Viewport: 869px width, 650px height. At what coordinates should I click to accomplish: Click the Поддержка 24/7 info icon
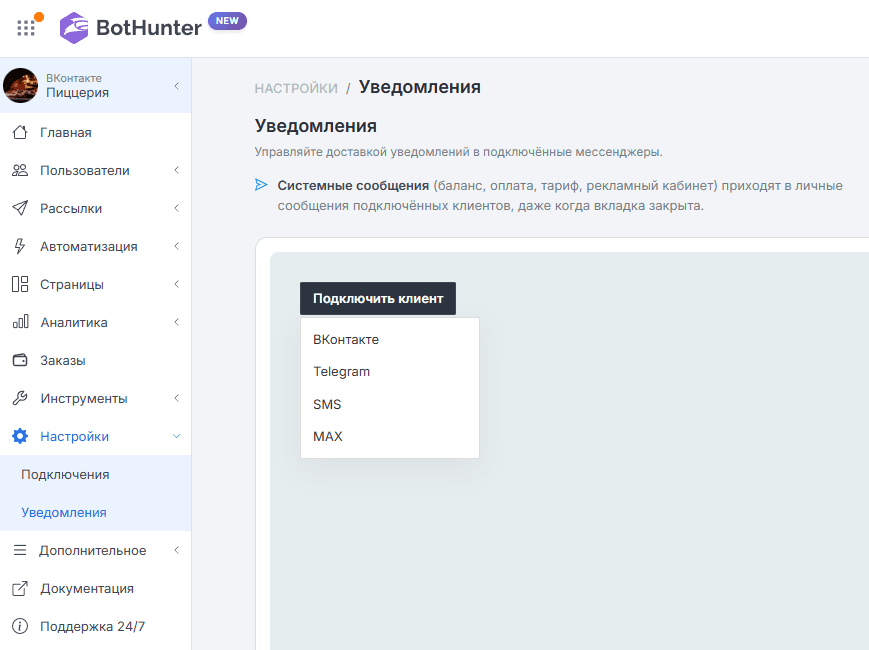click(20, 626)
